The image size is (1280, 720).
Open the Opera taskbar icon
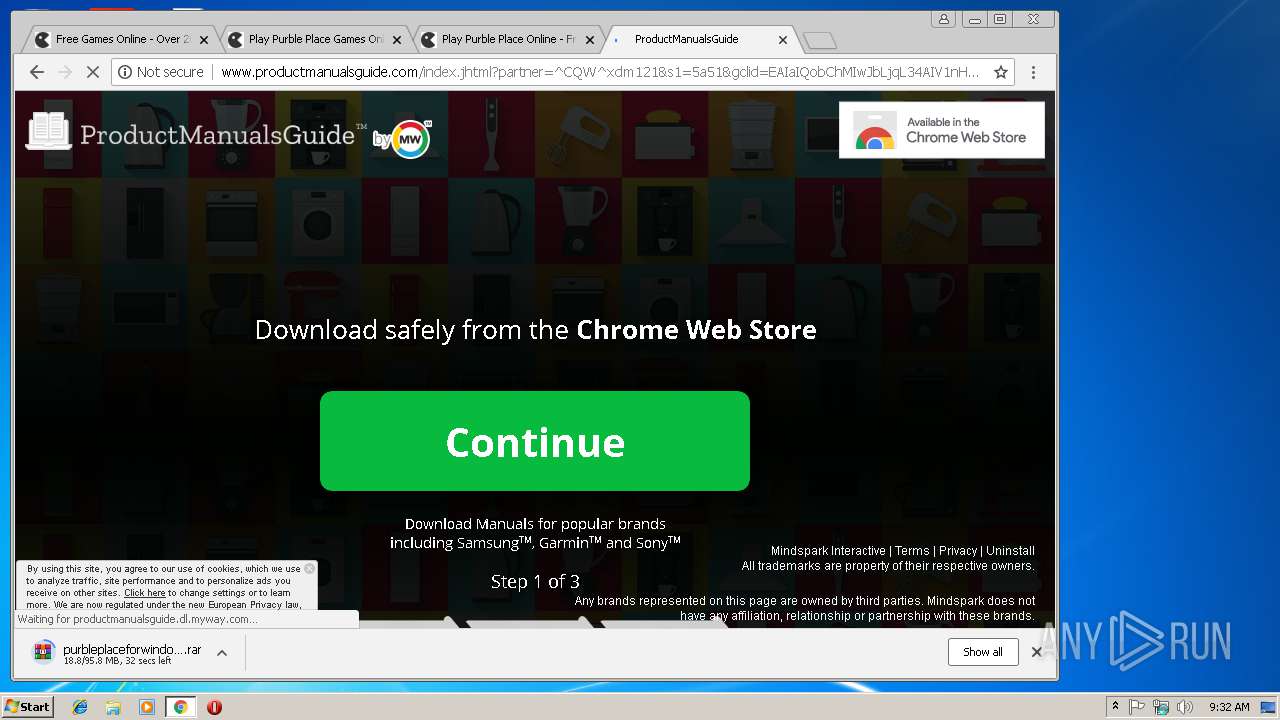[x=214, y=707]
